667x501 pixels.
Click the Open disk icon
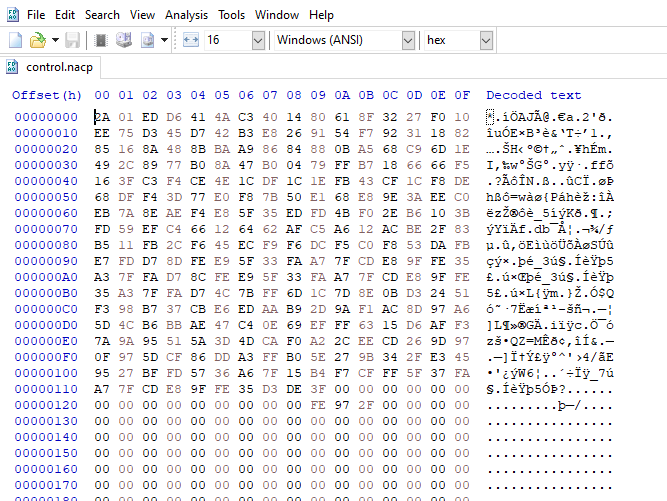click(x=124, y=40)
